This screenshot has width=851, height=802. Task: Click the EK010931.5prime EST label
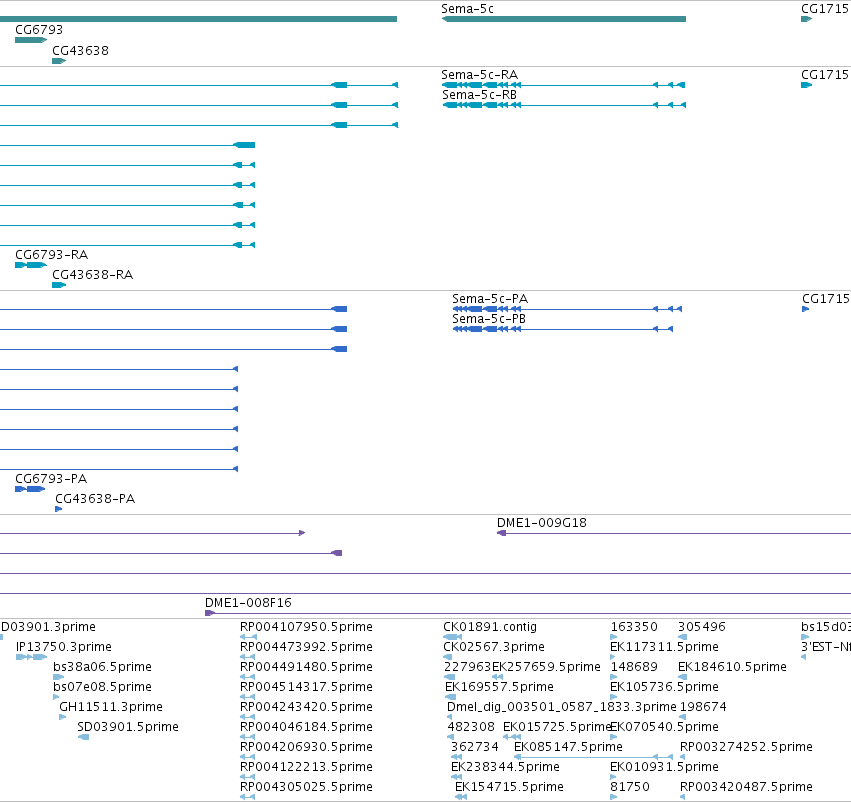[664, 767]
